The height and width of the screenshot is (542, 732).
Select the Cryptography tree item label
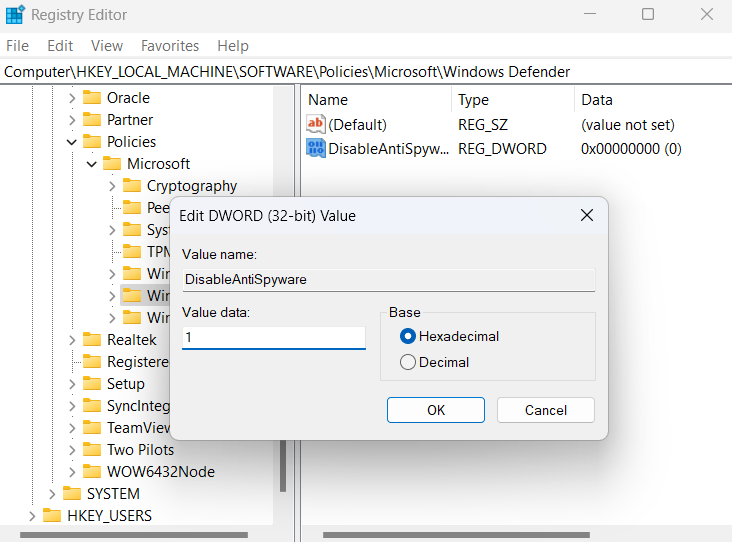point(192,186)
